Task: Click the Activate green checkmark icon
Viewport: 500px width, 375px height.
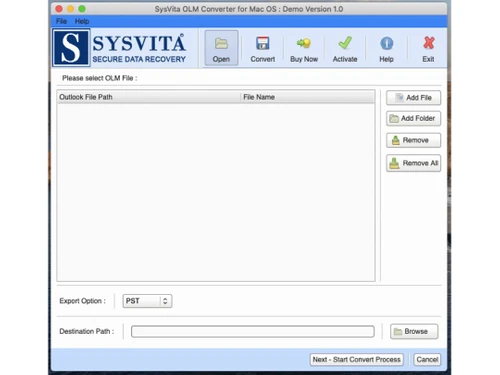Action: click(x=345, y=43)
